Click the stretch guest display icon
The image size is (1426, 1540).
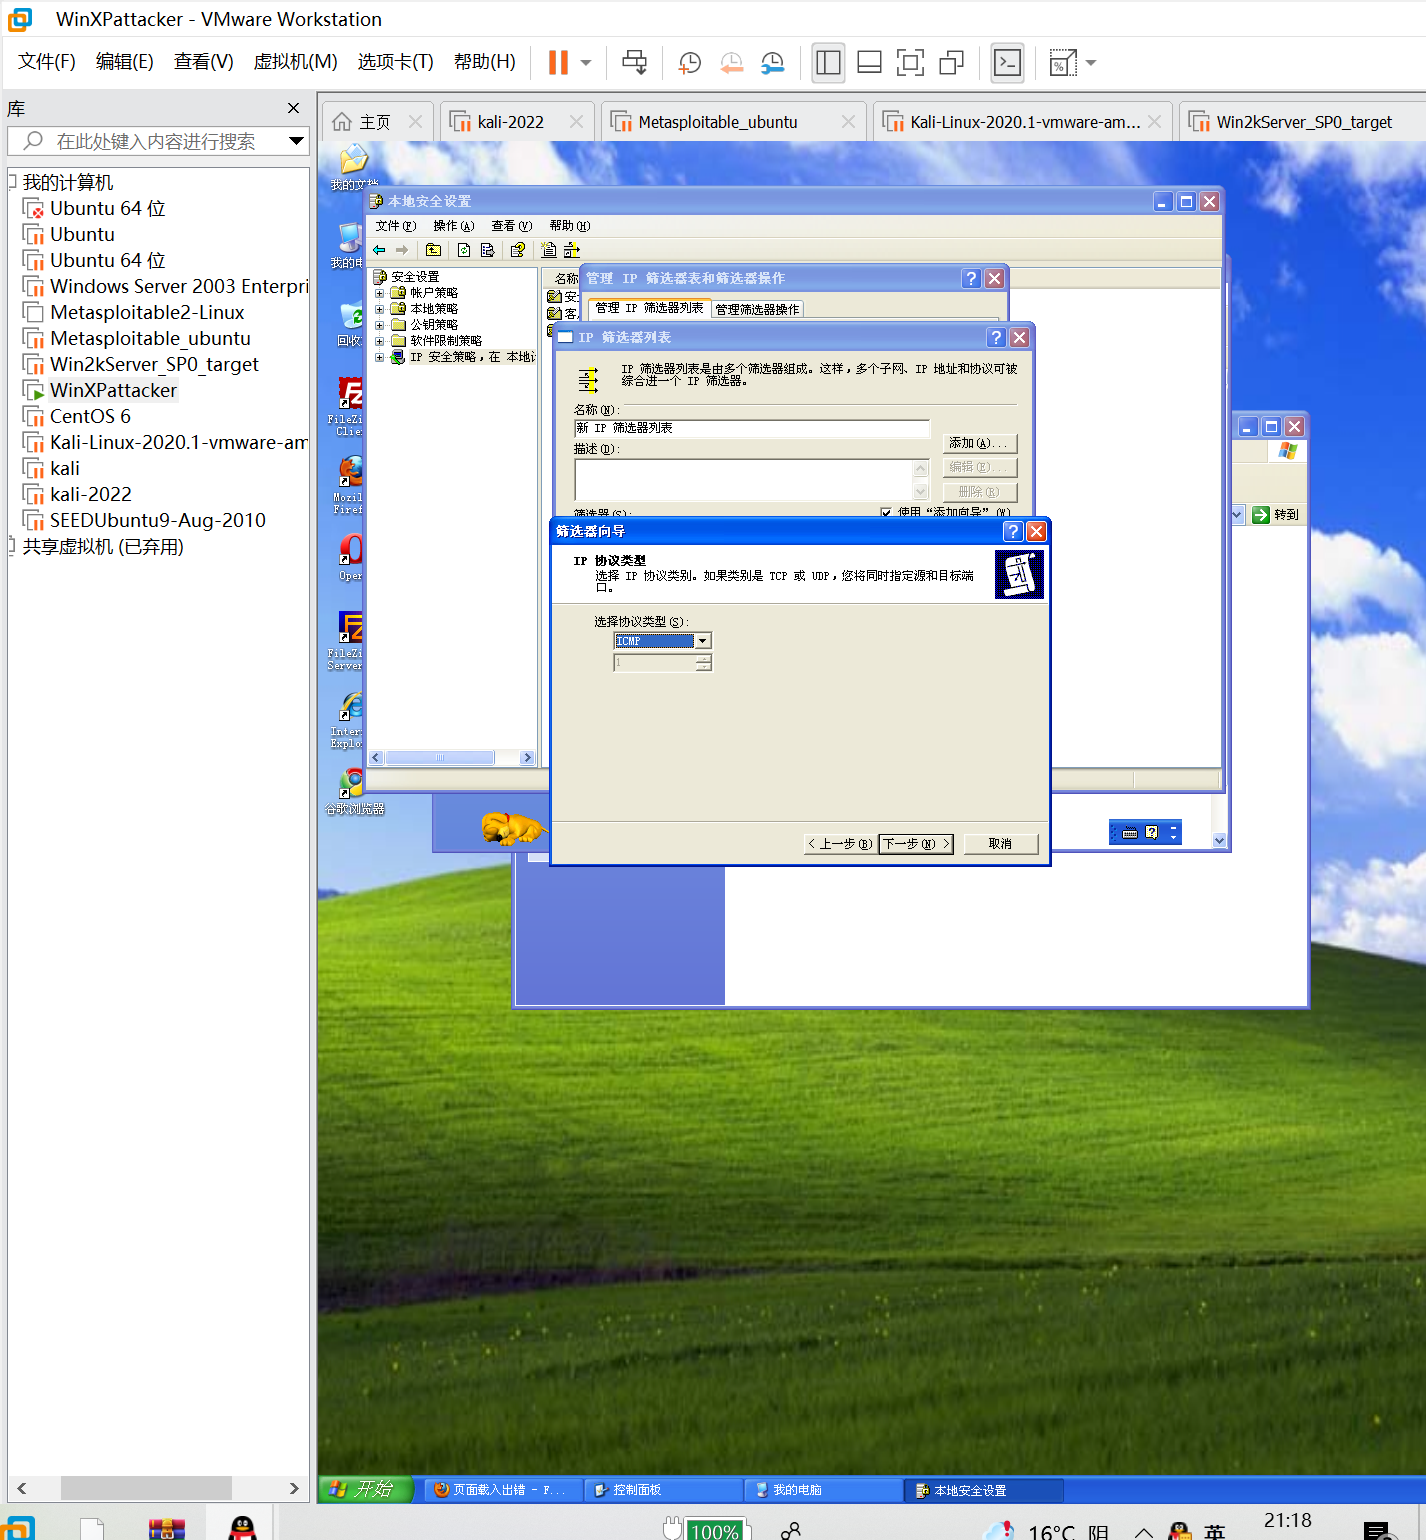point(1062,62)
